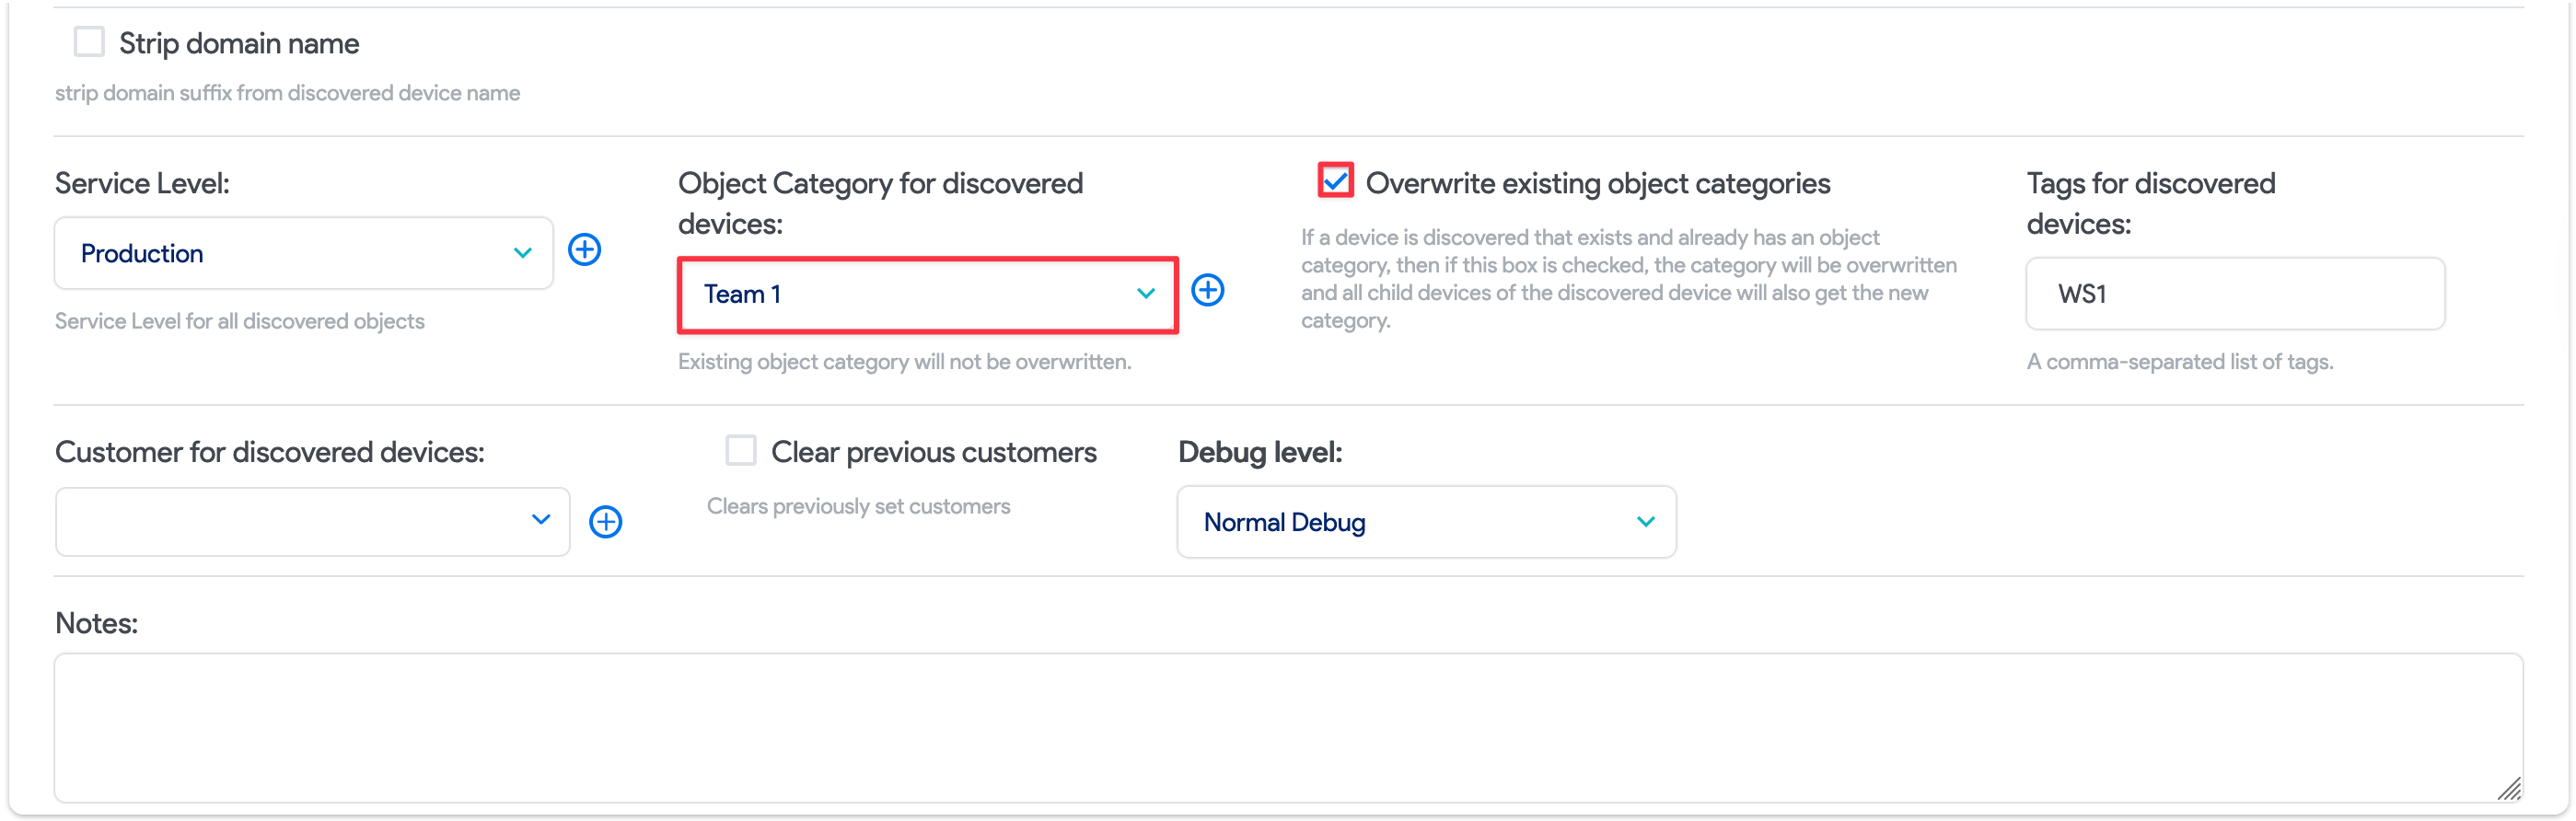Click the plus icon beside Object Category
This screenshot has width=2576, height=821.
pos(1208,291)
